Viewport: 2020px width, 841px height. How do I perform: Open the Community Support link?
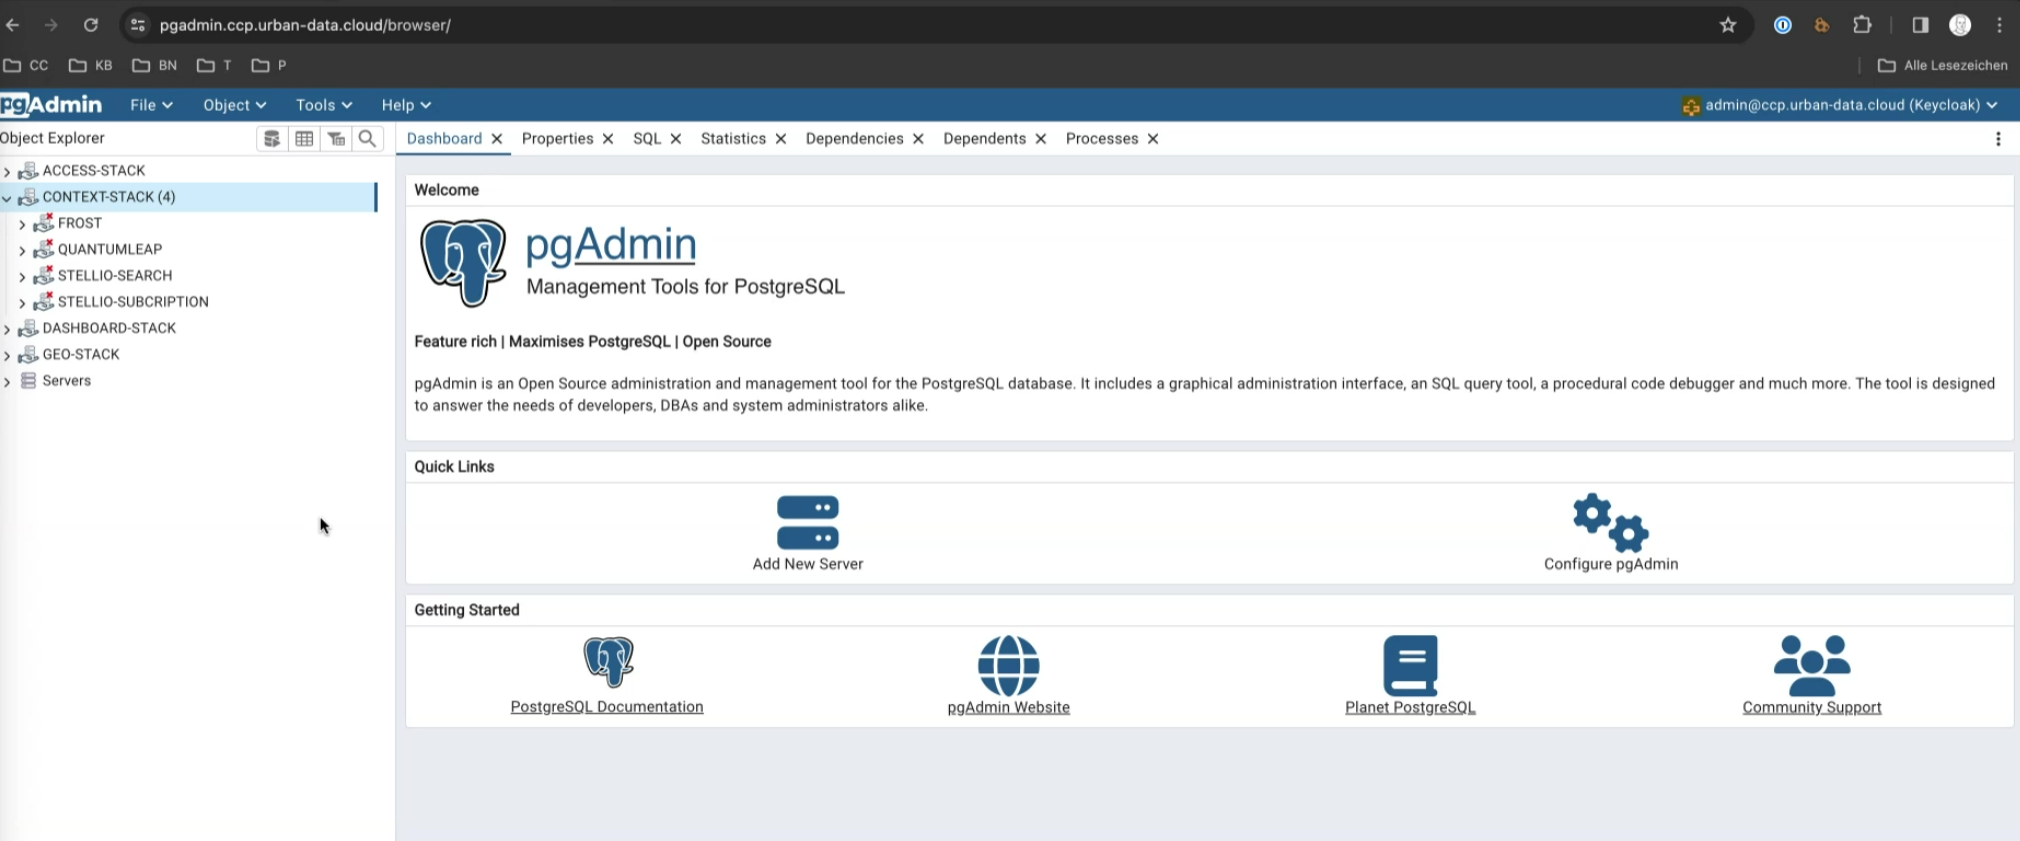[1812, 707]
